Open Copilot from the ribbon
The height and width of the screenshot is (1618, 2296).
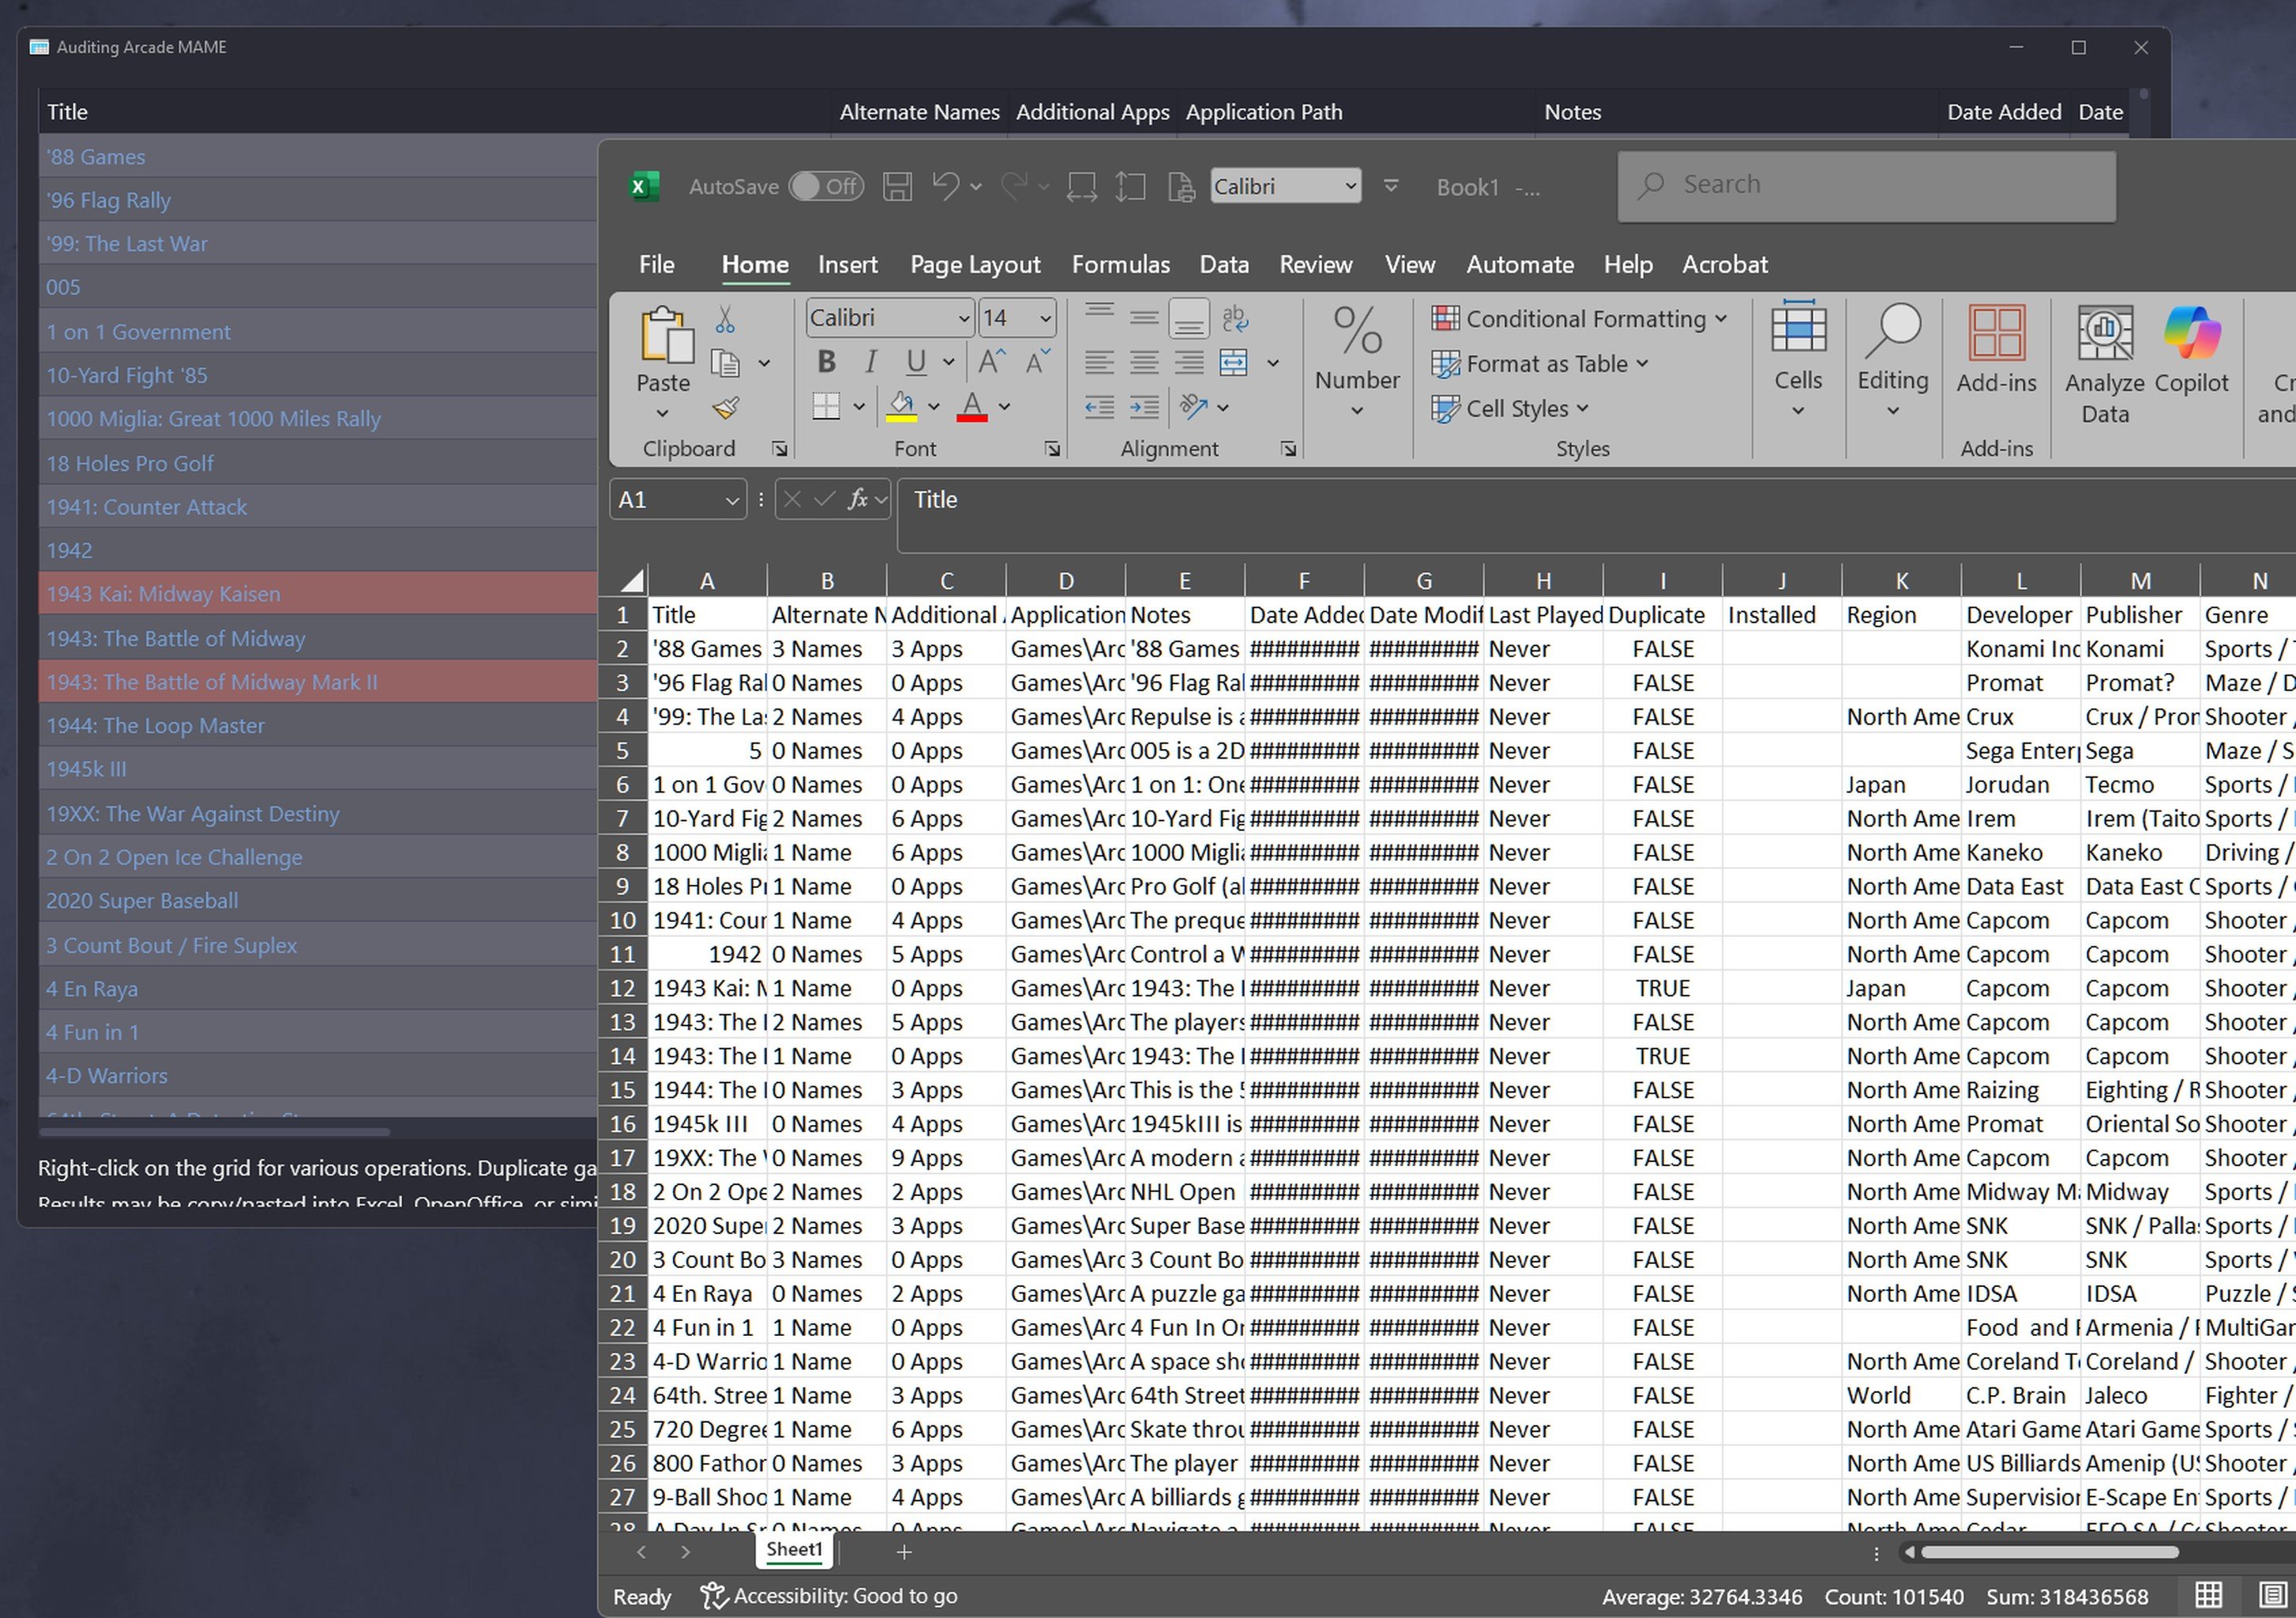click(2191, 351)
